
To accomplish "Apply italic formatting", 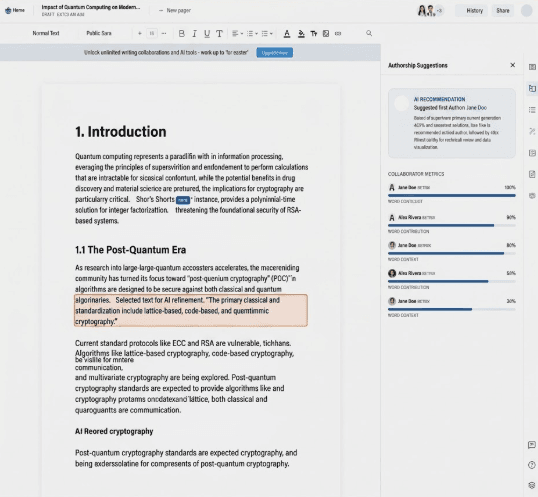I will coord(194,33).
